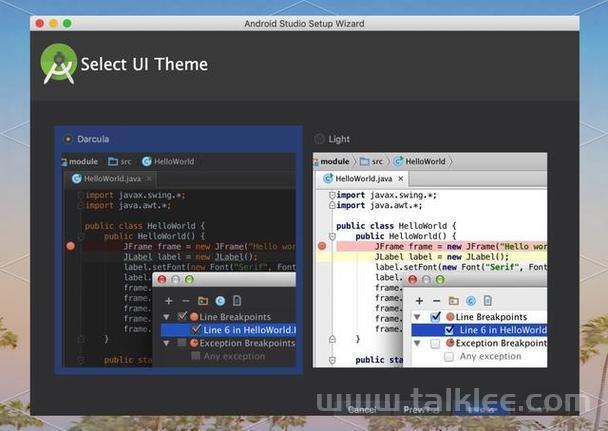Click the Previous button

click(421, 410)
